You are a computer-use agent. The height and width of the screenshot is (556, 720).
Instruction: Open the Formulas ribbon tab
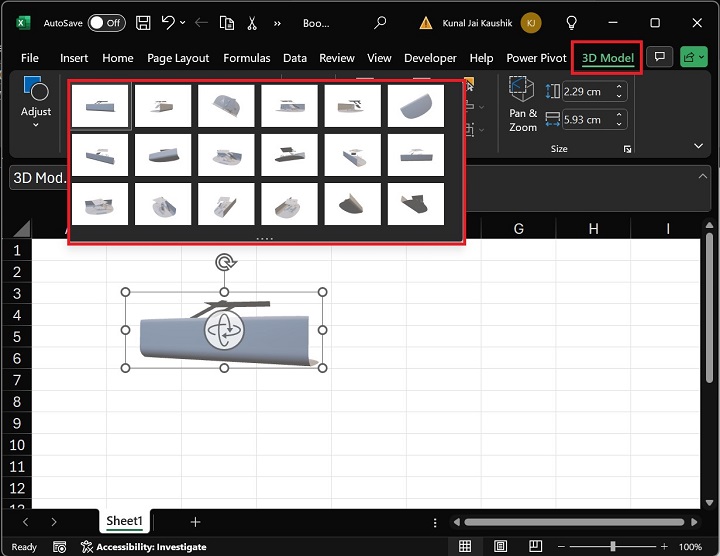[x=247, y=58]
